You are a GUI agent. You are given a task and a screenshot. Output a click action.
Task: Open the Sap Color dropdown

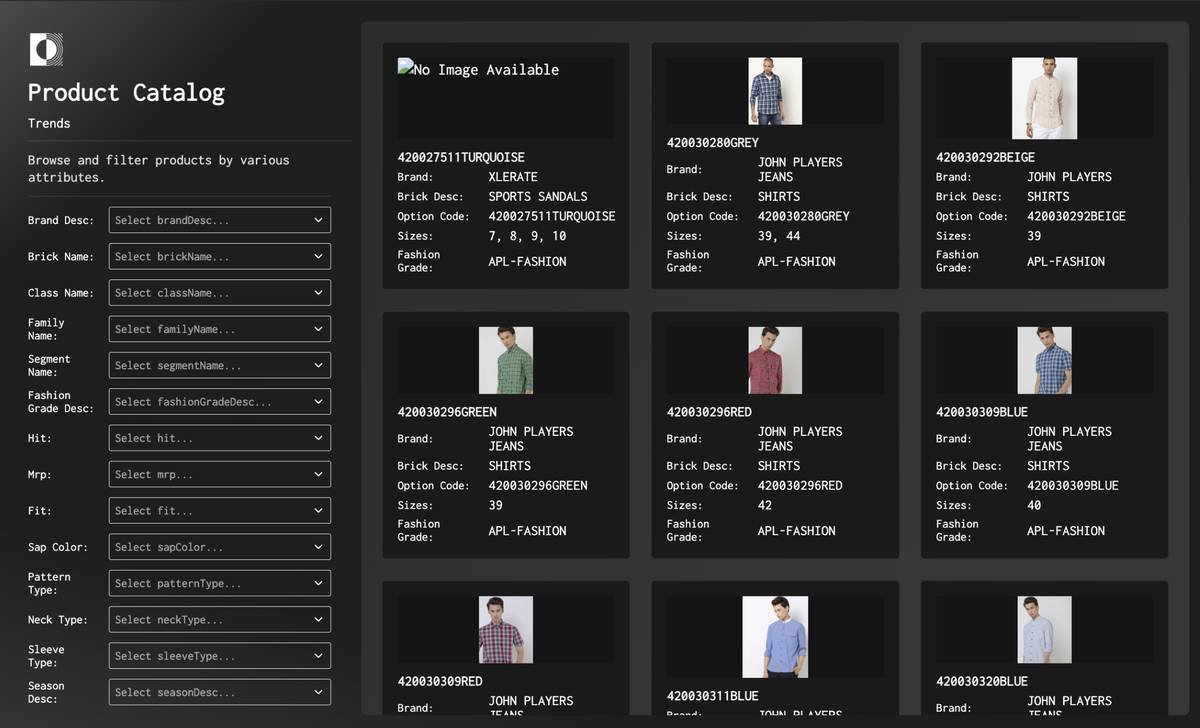219,547
